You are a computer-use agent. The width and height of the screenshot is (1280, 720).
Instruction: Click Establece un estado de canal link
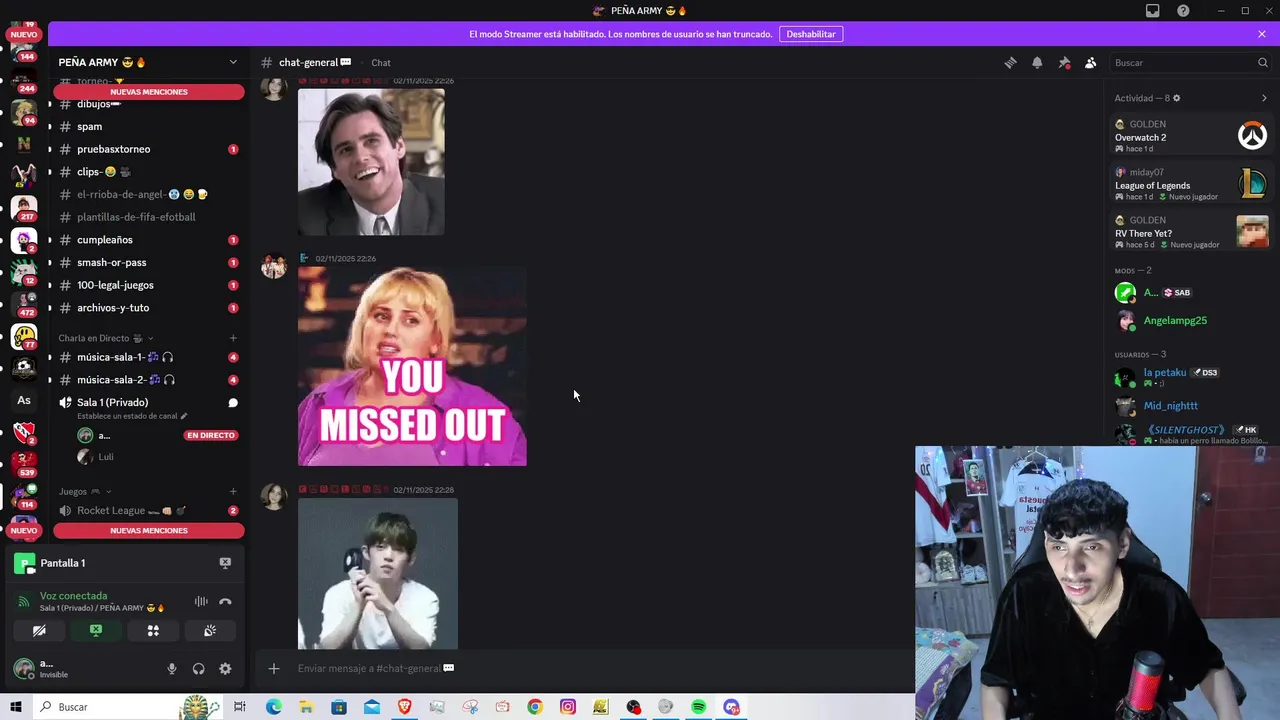click(x=132, y=416)
